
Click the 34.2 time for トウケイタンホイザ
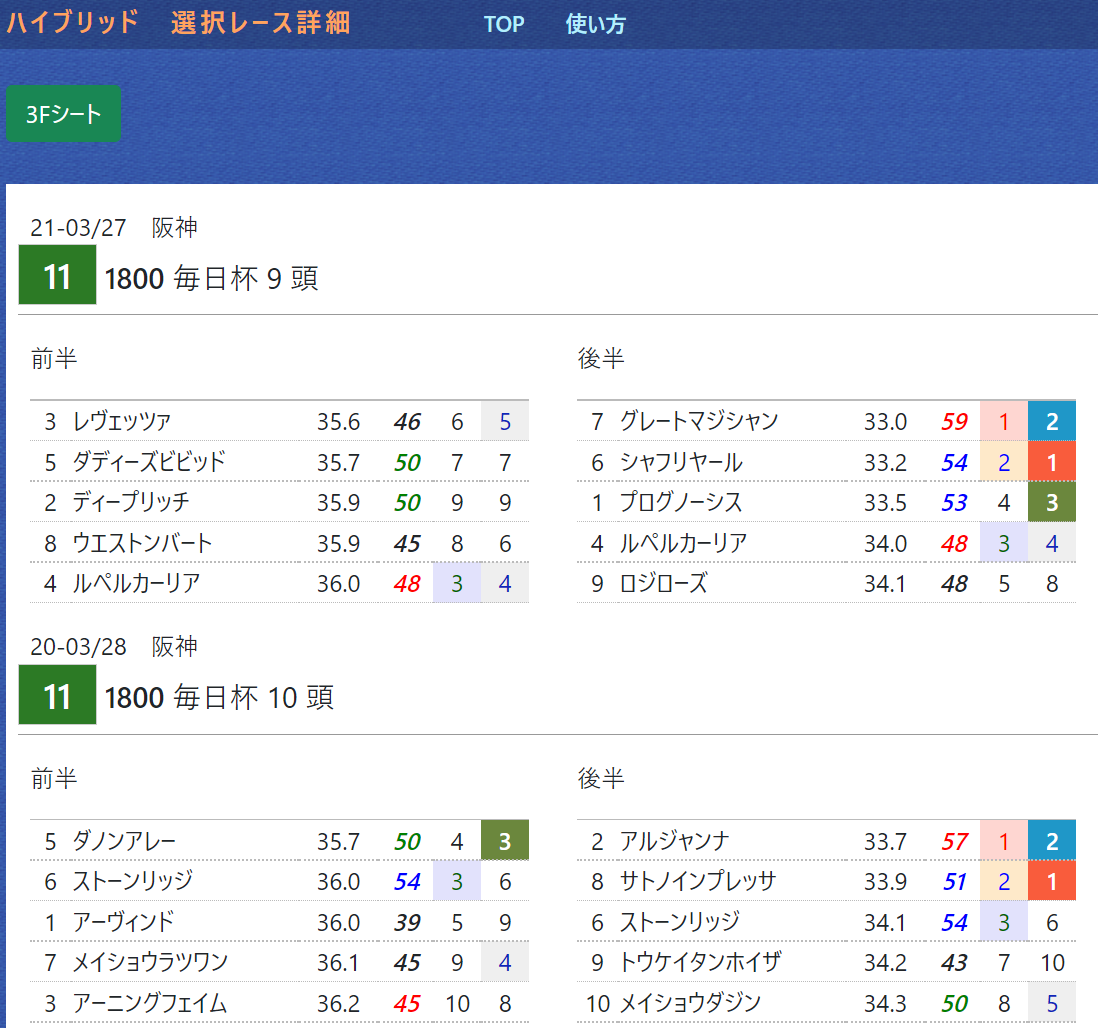[x=885, y=962]
